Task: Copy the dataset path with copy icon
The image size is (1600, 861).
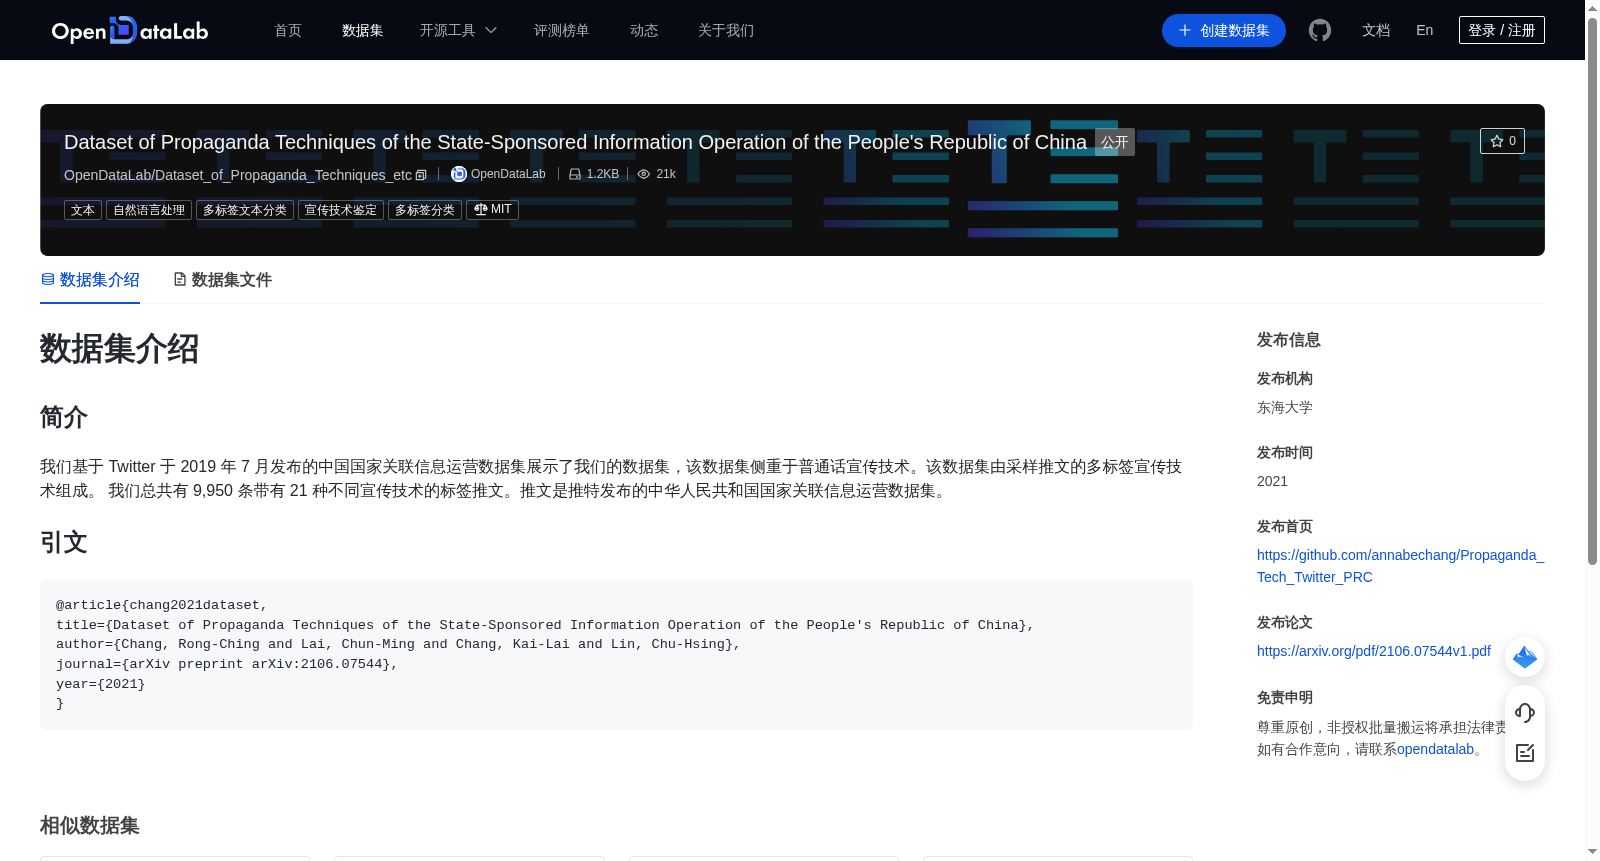Action: click(x=421, y=175)
